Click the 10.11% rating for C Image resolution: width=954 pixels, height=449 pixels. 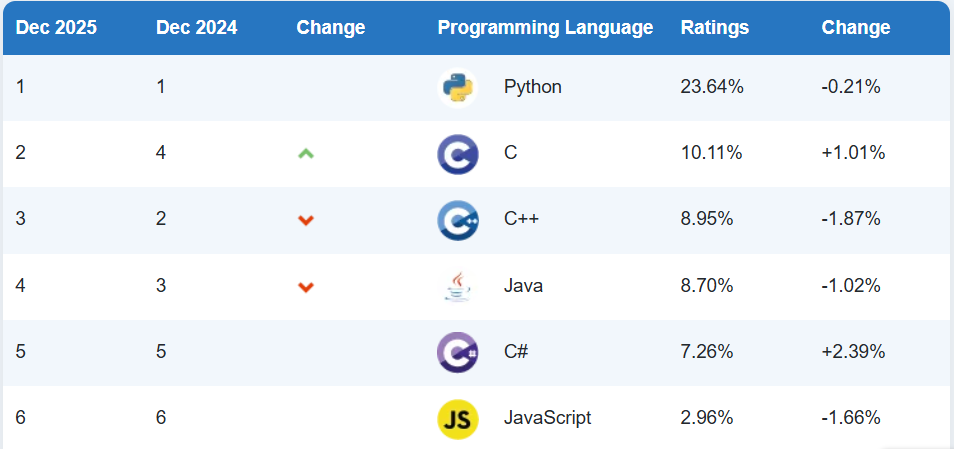711,154
